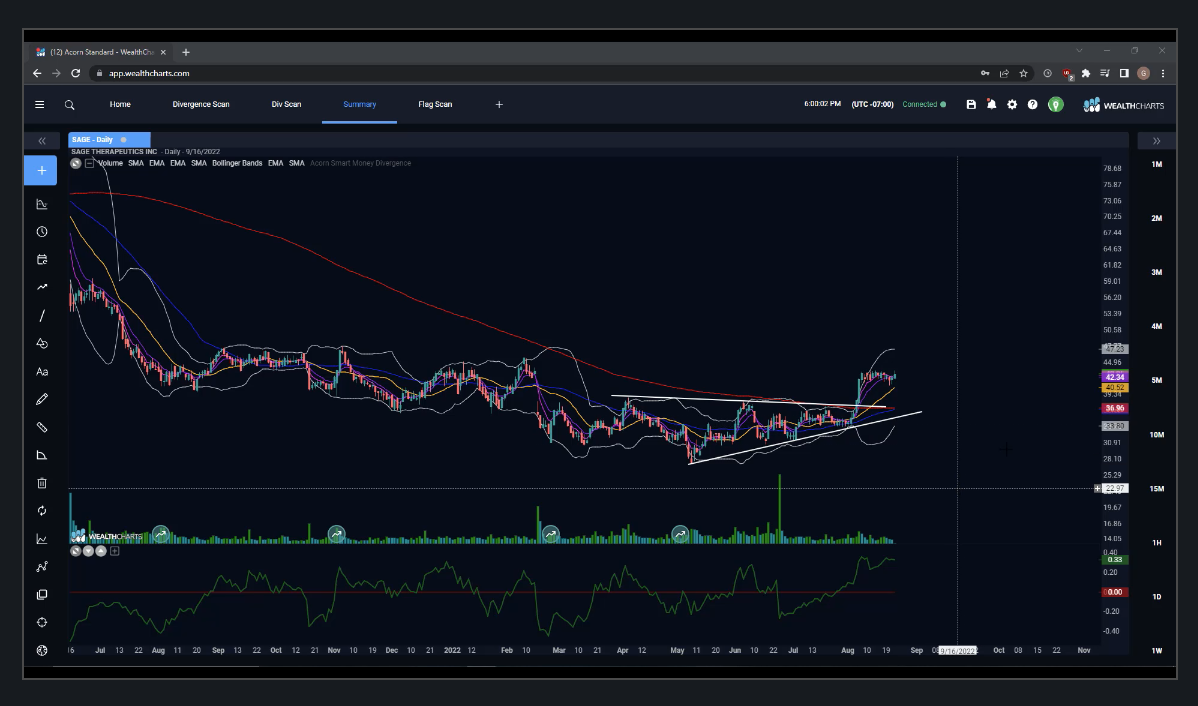Select the line drawing tool

42,316
